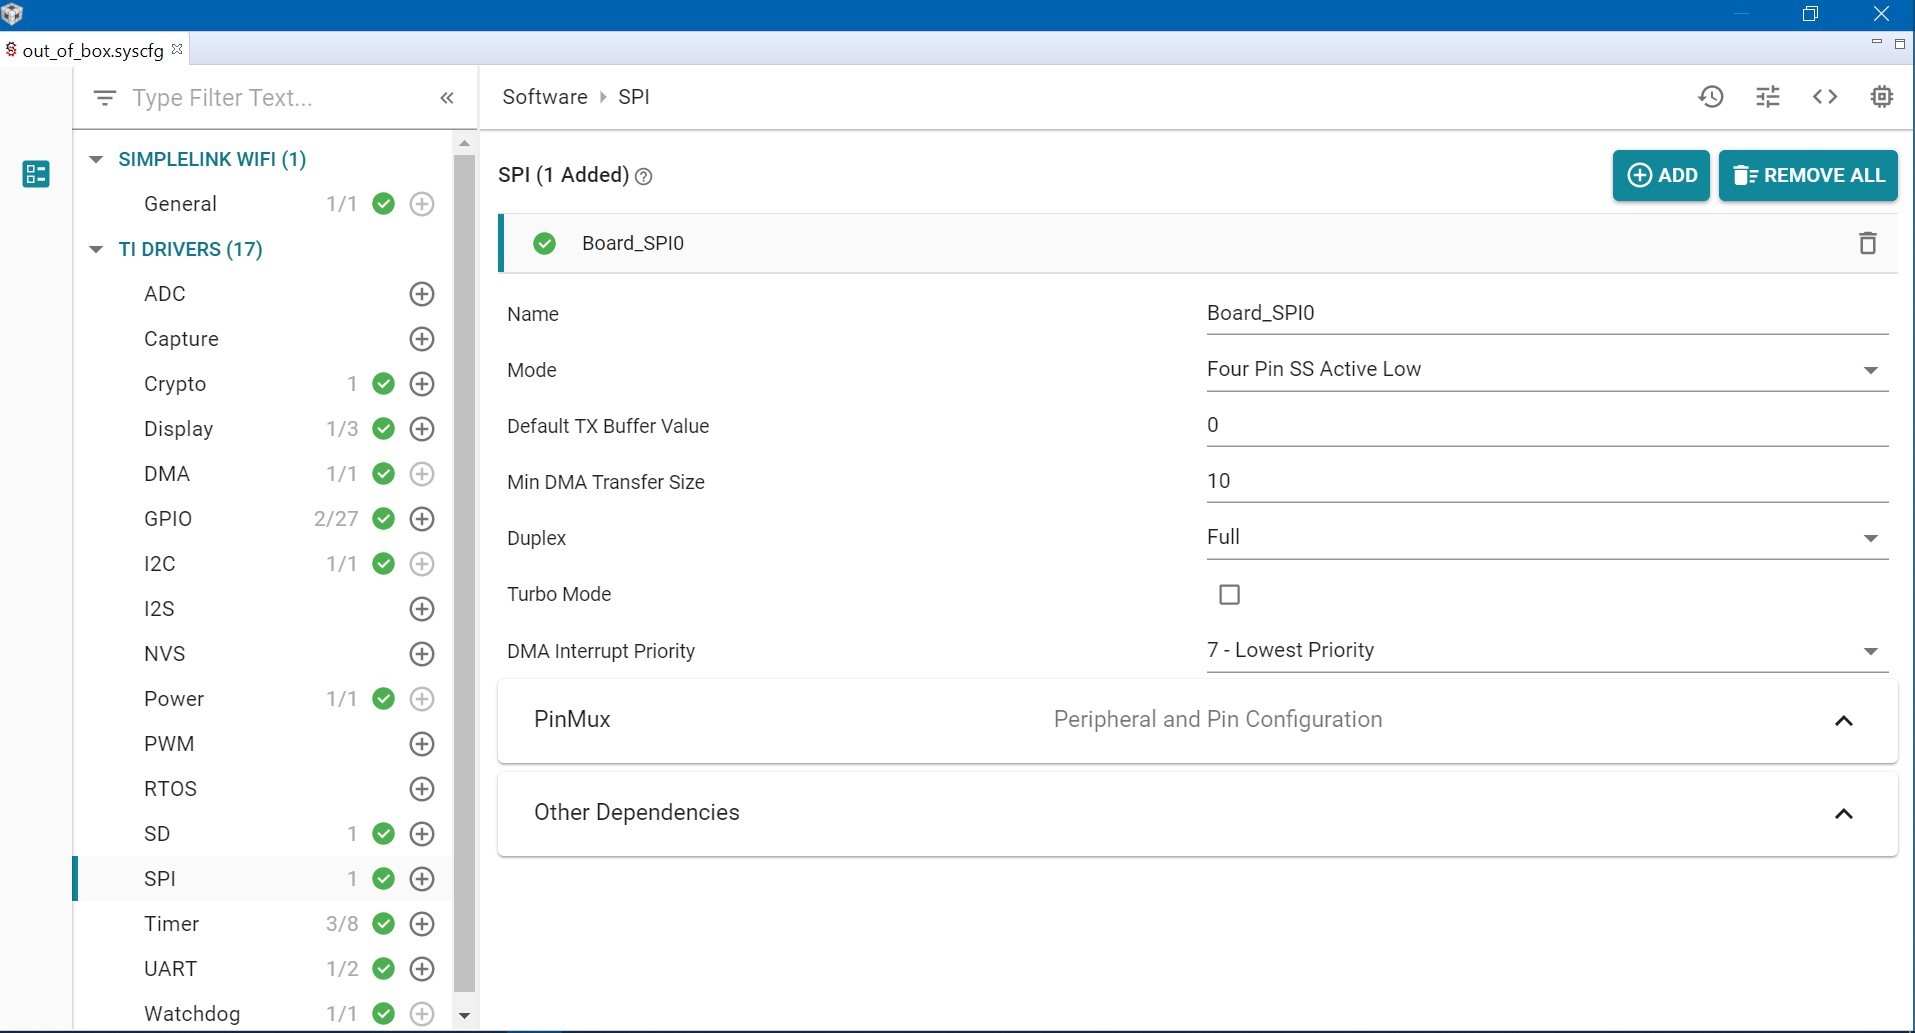The width and height of the screenshot is (1915, 1033).
Task: Click Software in the breadcrumb
Action: pyautogui.click(x=545, y=97)
